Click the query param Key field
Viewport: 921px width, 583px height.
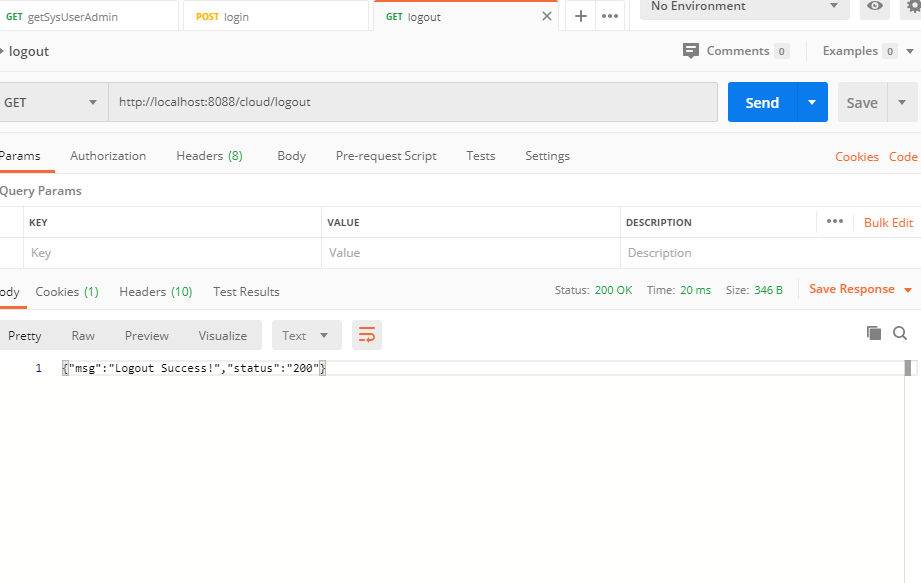pos(172,253)
